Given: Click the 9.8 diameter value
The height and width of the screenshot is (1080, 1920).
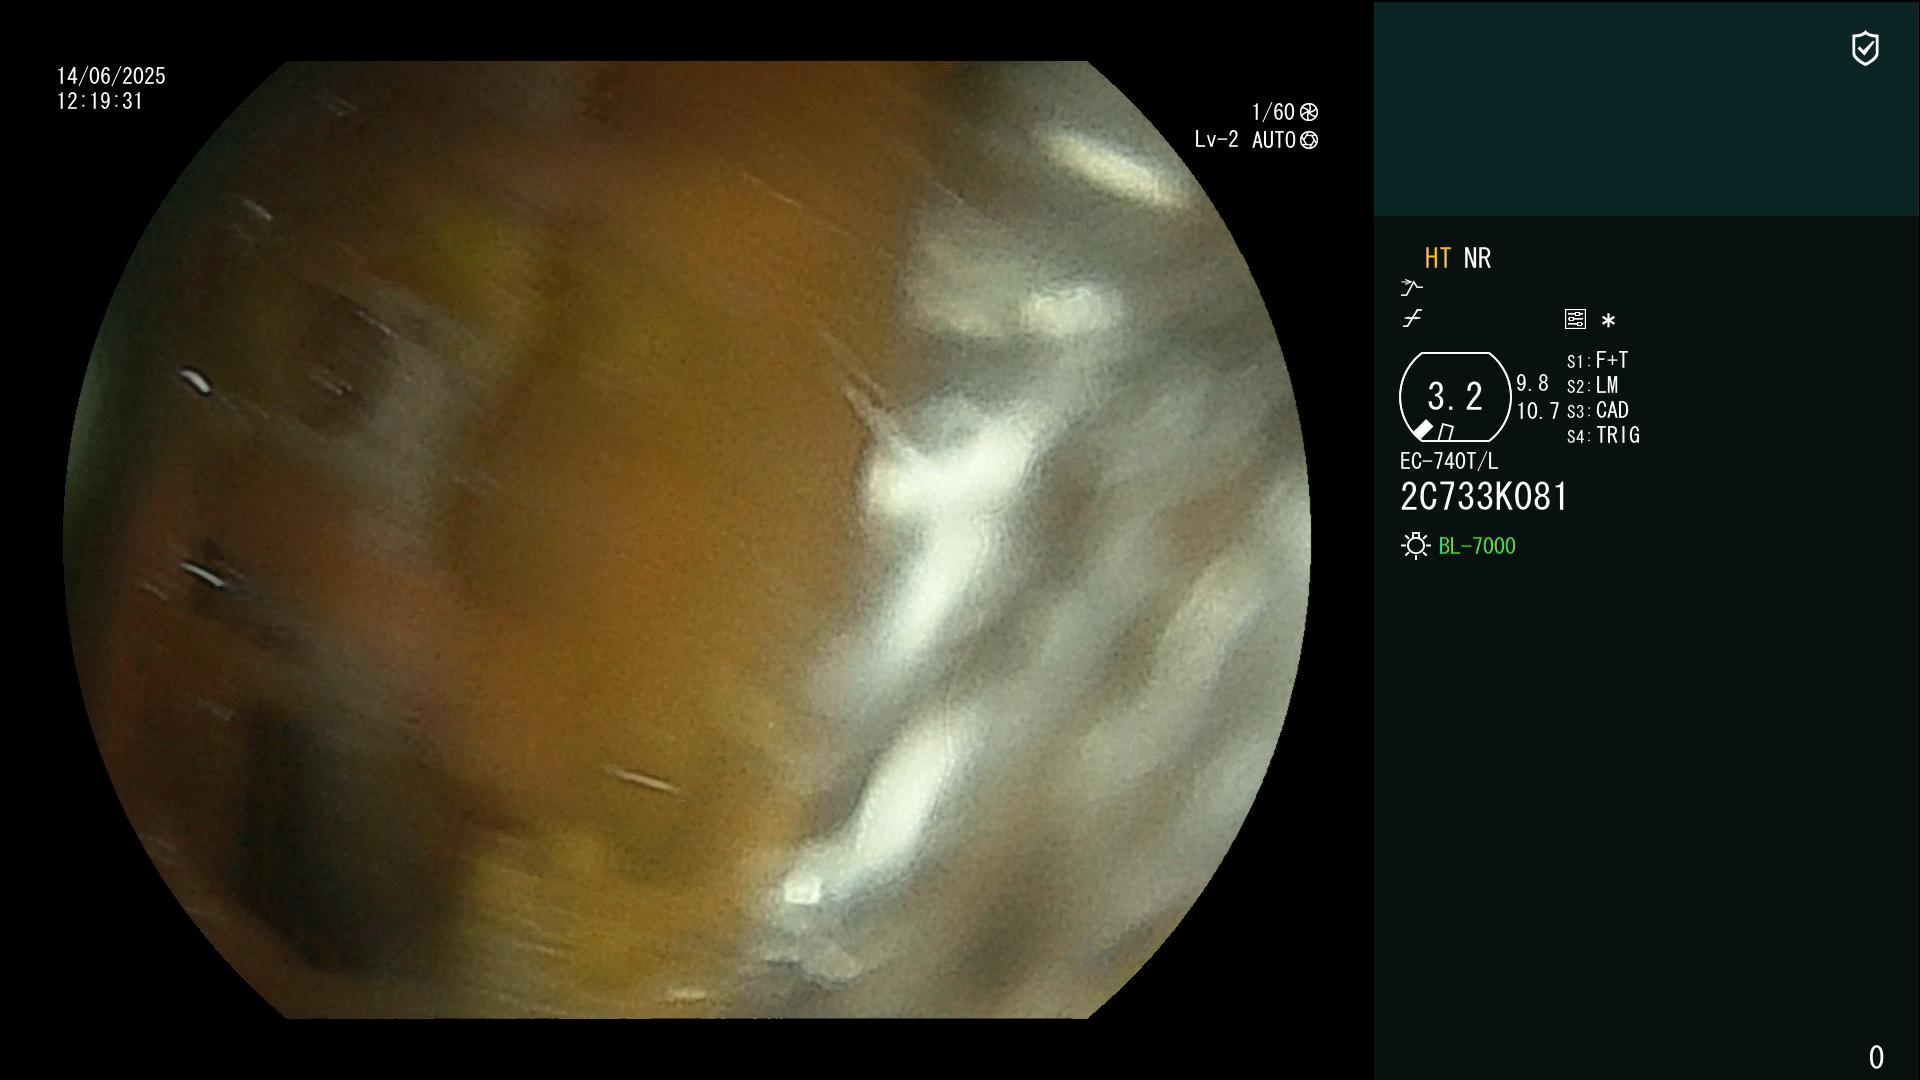Looking at the screenshot, I should click(x=1532, y=383).
